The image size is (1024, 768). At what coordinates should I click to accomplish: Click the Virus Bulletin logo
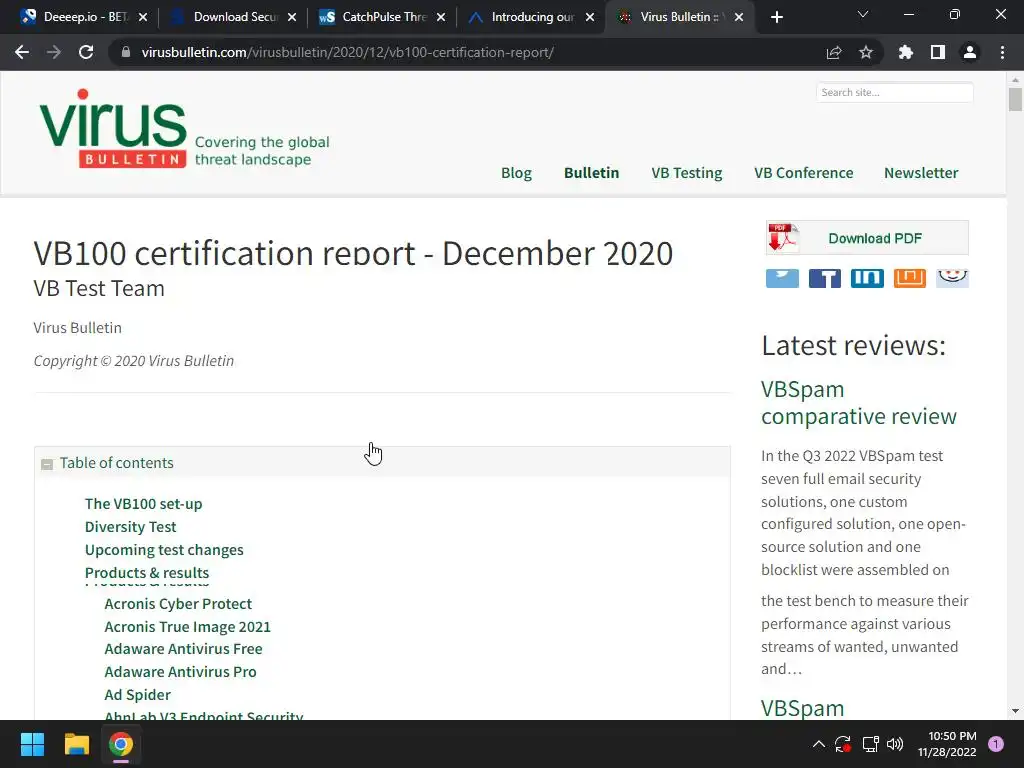113,129
